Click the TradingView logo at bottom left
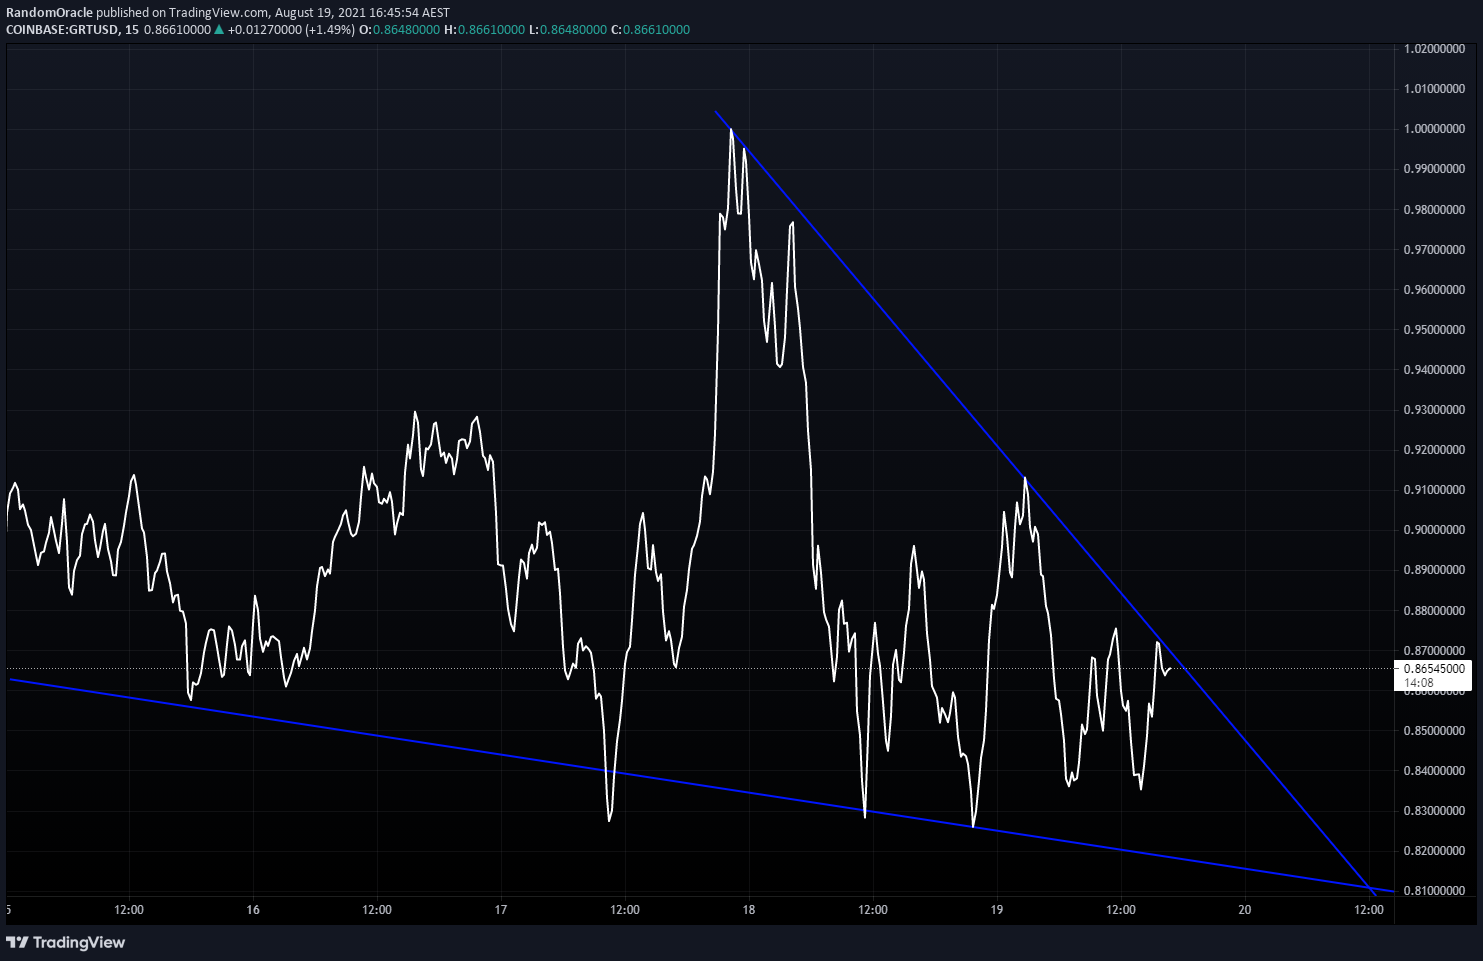The image size is (1483, 961). [x=66, y=942]
